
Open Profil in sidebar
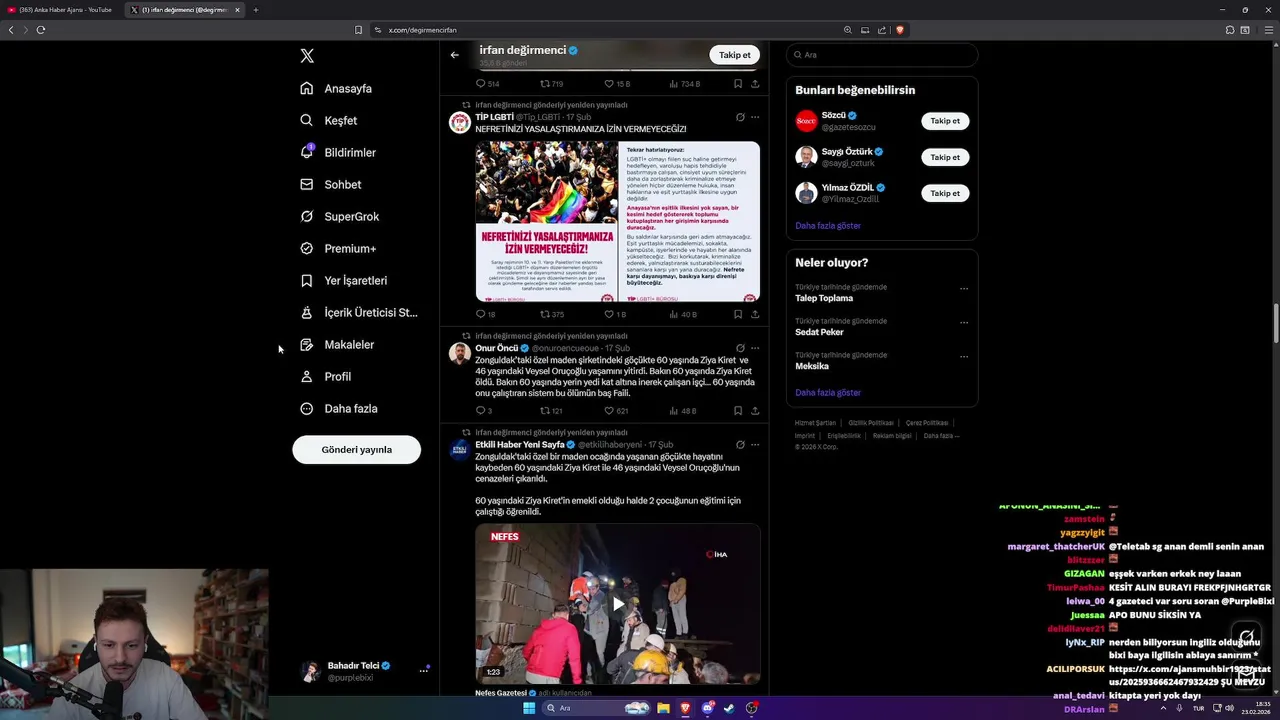click(x=326, y=376)
